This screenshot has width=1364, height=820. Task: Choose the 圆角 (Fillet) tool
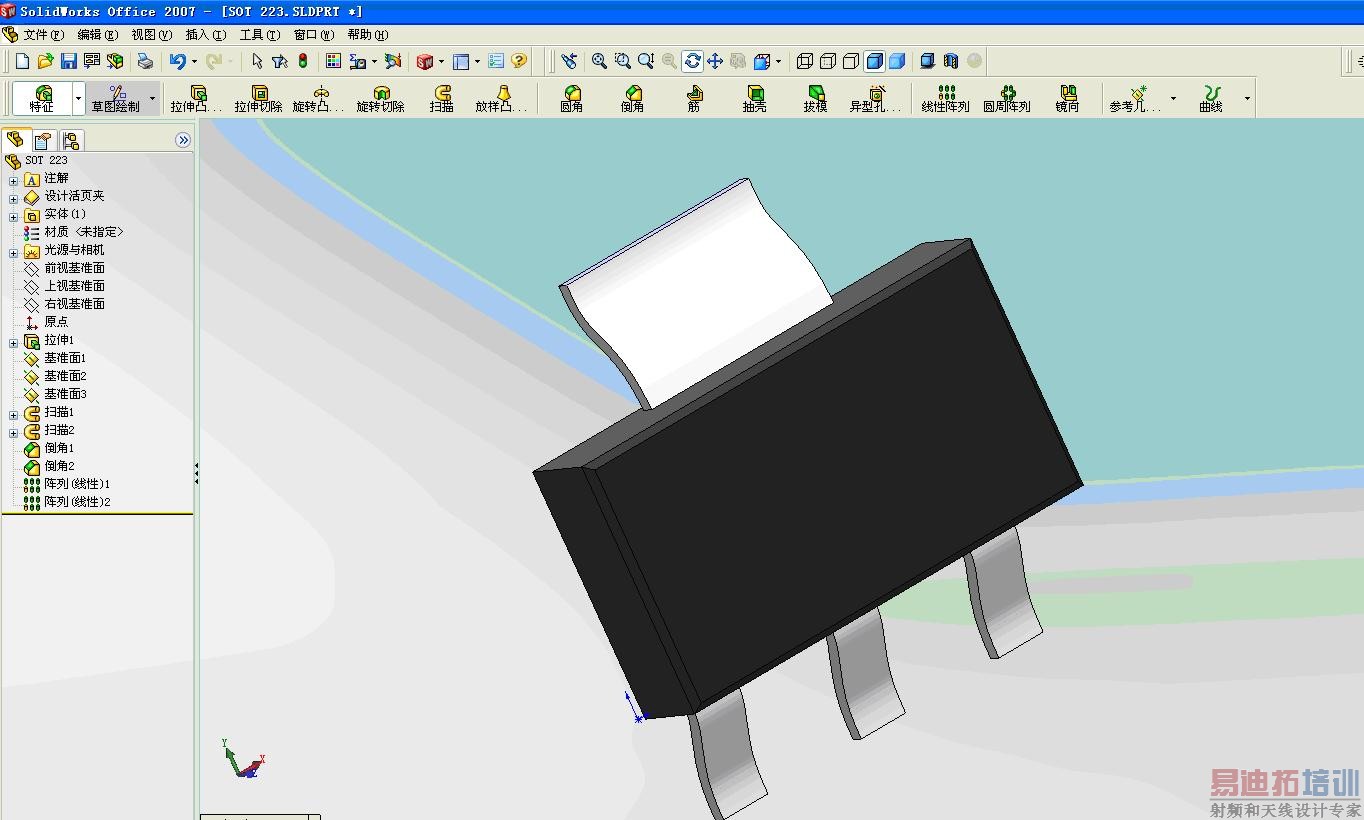click(x=572, y=98)
